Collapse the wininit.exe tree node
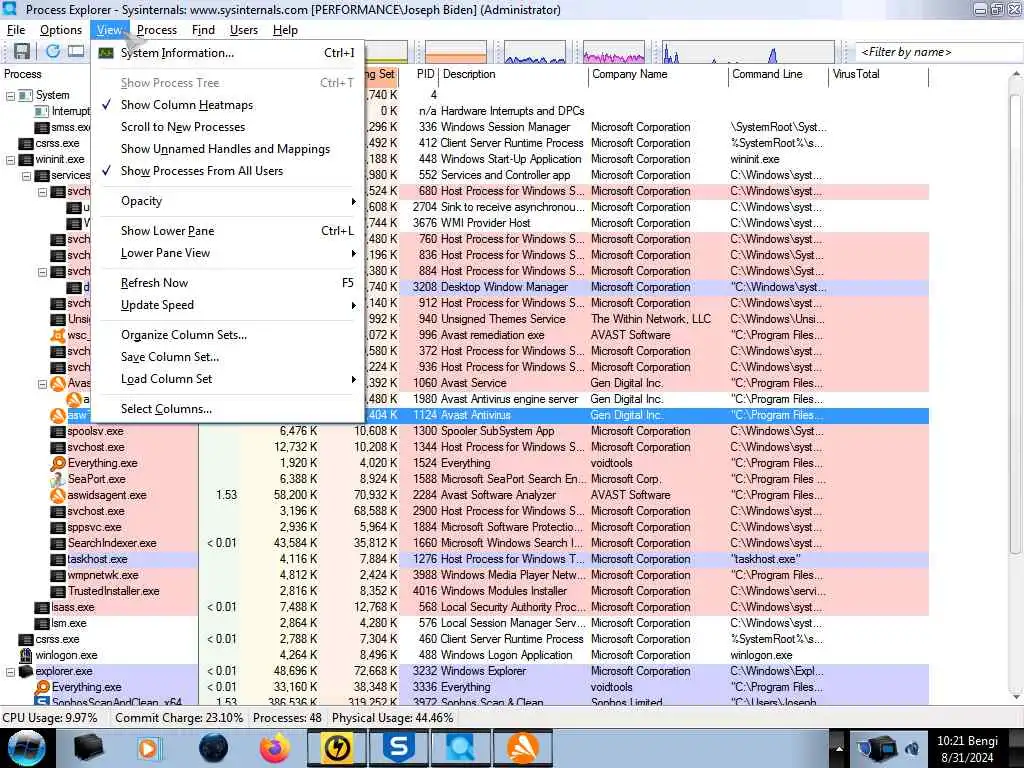The height and width of the screenshot is (768, 1024). point(10,159)
